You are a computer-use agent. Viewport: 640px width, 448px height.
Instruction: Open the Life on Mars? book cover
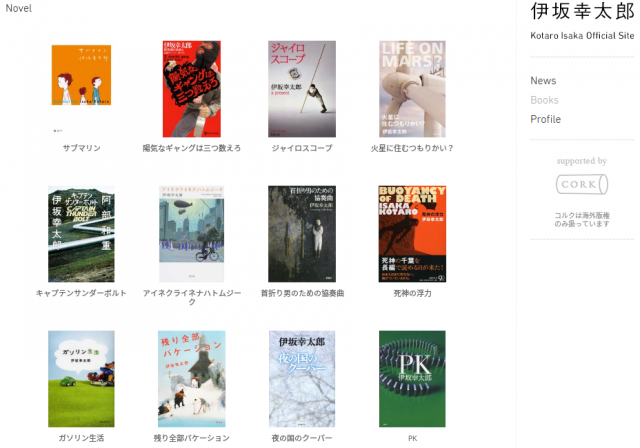click(412, 89)
